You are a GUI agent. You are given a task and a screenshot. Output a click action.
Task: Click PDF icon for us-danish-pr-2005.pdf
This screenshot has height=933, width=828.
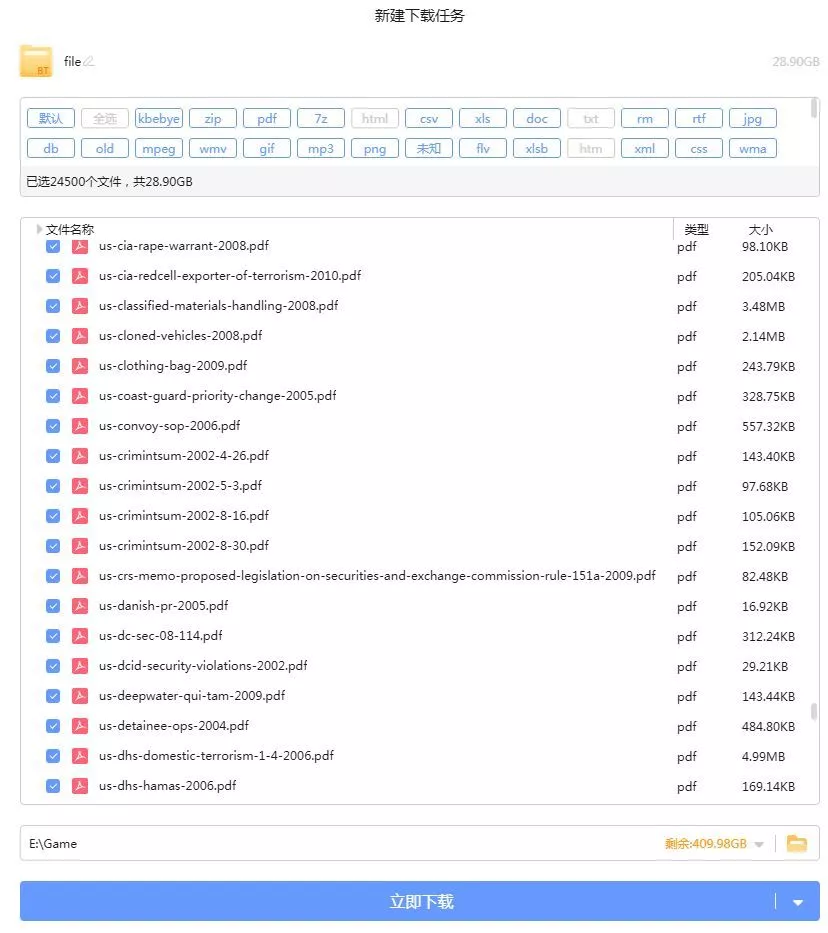tap(80, 606)
